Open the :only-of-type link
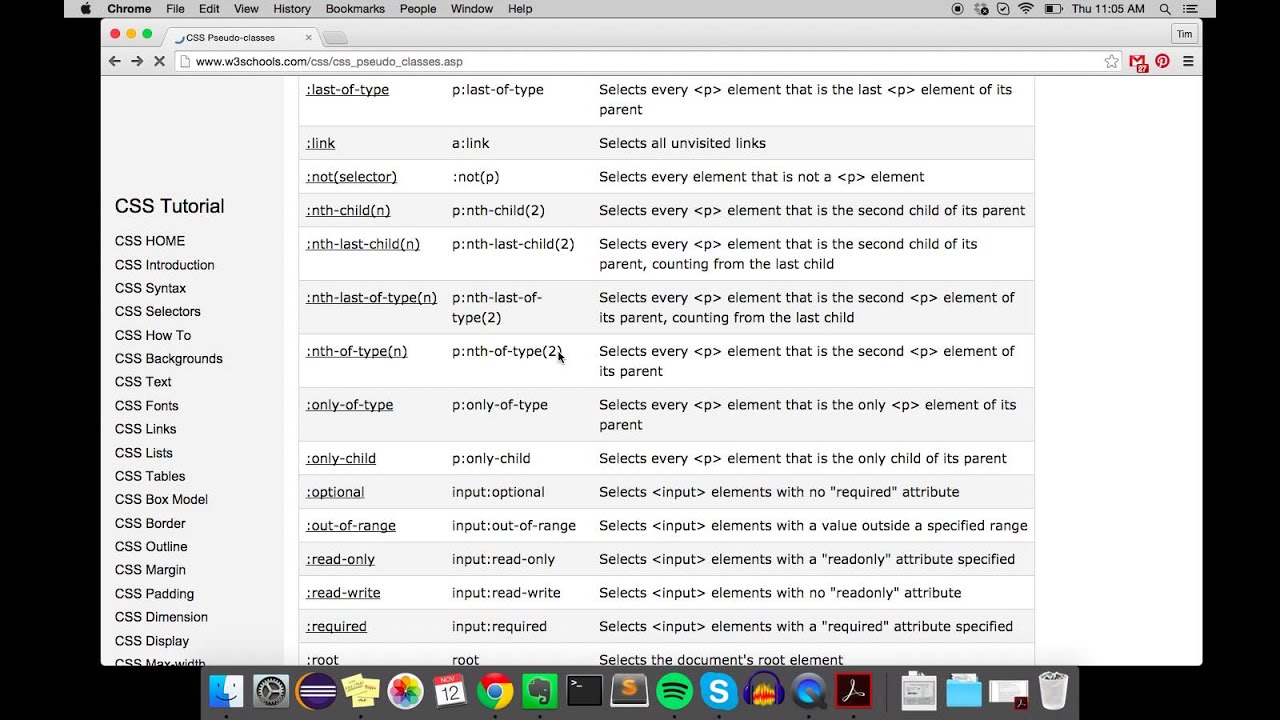This screenshot has width=1280, height=720. (350, 405)
